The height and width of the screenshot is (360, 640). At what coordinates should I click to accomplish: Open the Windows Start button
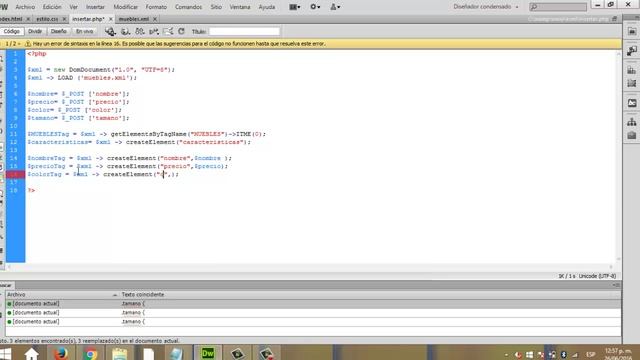tap(5, 353)
